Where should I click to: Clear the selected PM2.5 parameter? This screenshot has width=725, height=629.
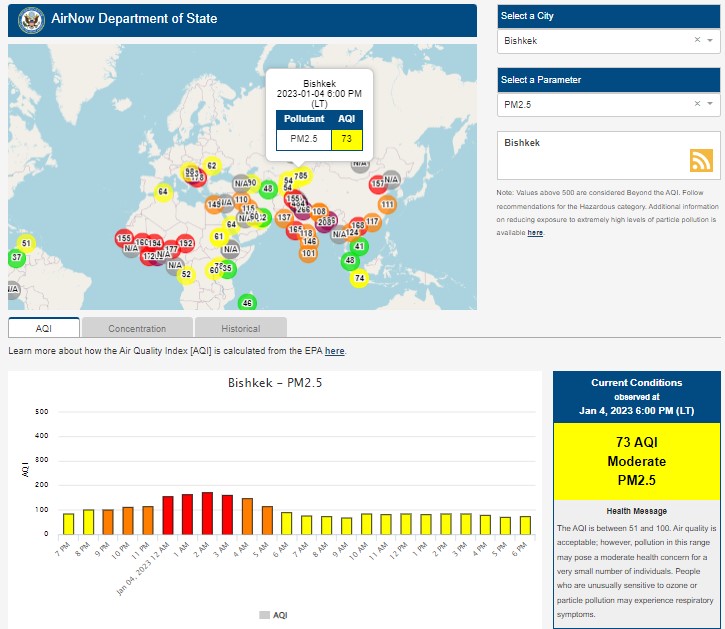coord(697,104)
